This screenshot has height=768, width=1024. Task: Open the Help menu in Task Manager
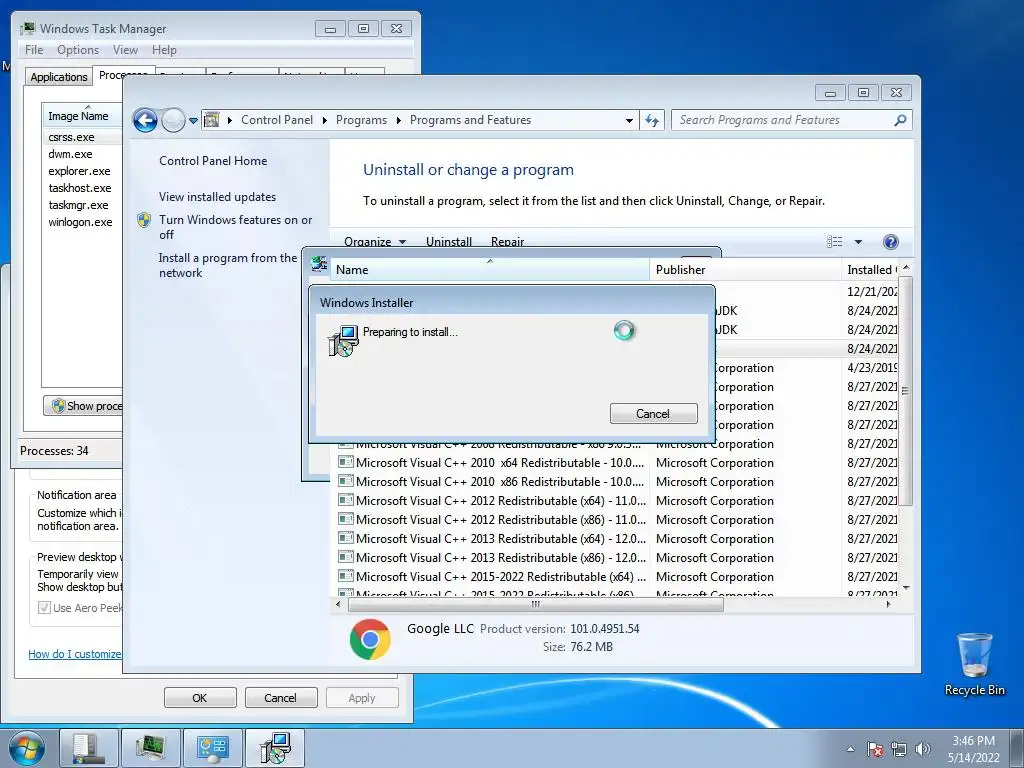[164, 50]
